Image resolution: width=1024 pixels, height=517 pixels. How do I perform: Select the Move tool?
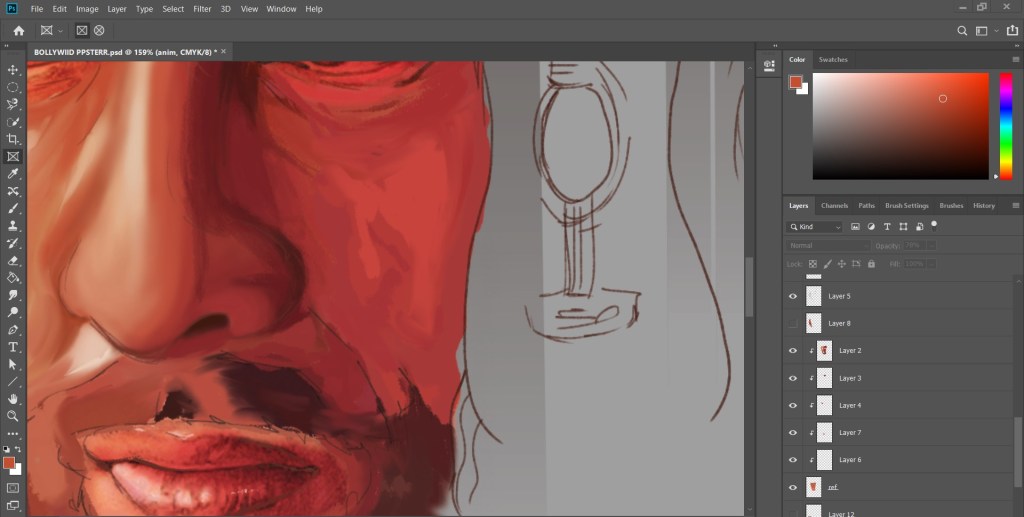point(13,70)
